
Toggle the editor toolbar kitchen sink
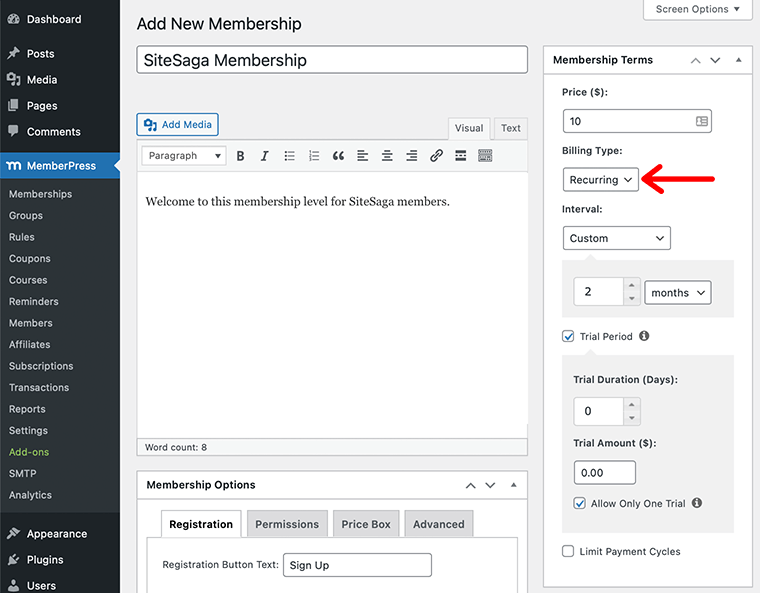(485, 156)
